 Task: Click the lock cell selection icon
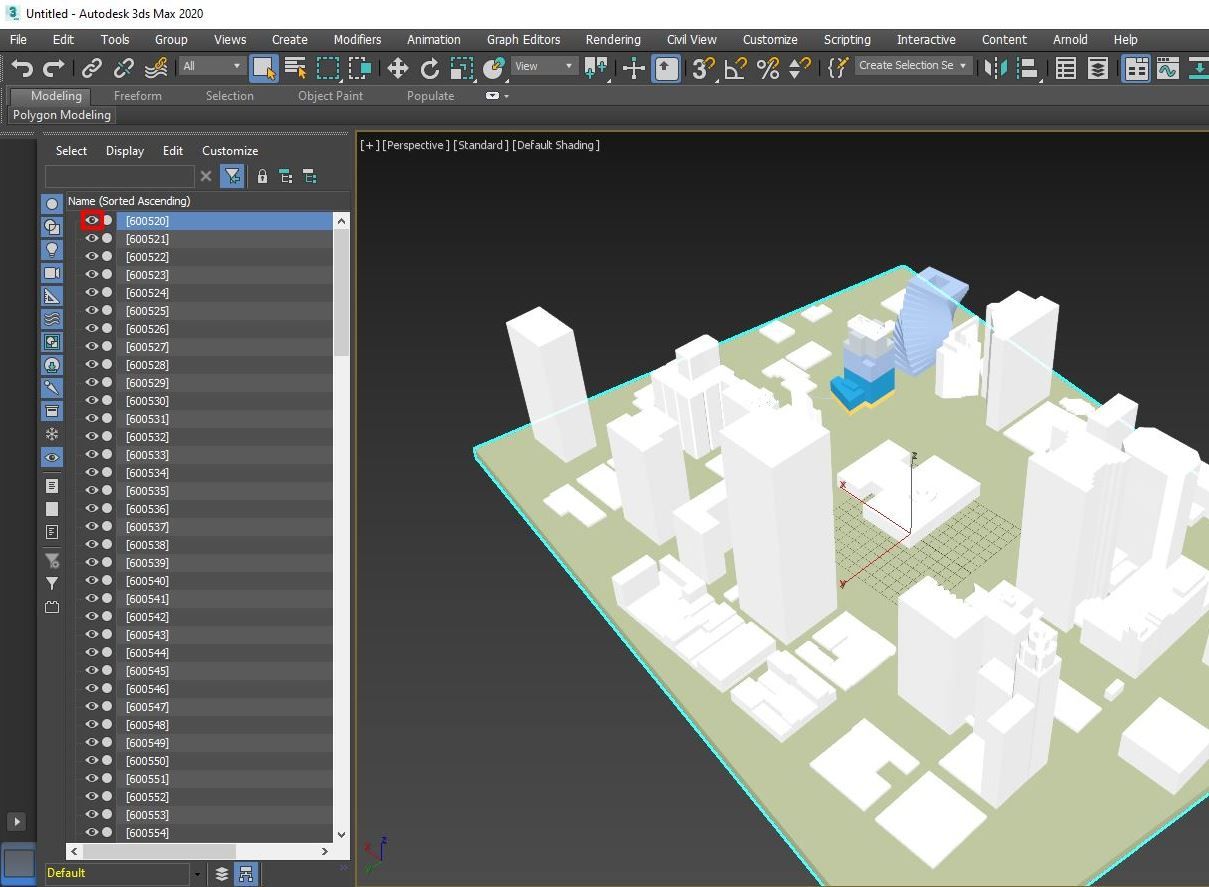(262, 176)
